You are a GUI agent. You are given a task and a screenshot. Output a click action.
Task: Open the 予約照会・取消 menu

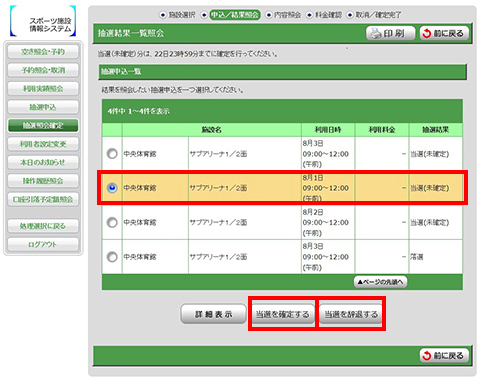point(43,70)
